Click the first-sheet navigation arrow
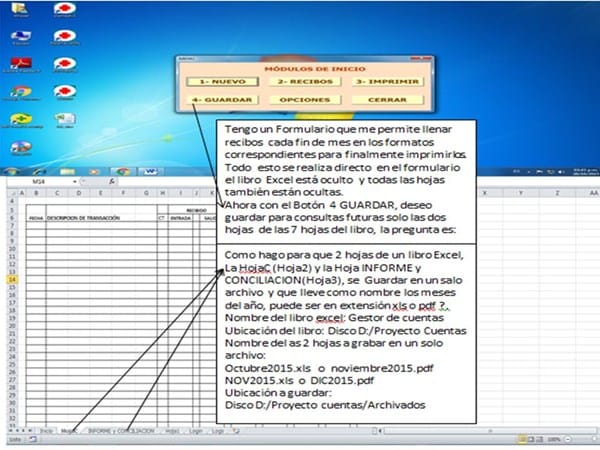This screenshot has width=600, height=450. pos(11,431)
